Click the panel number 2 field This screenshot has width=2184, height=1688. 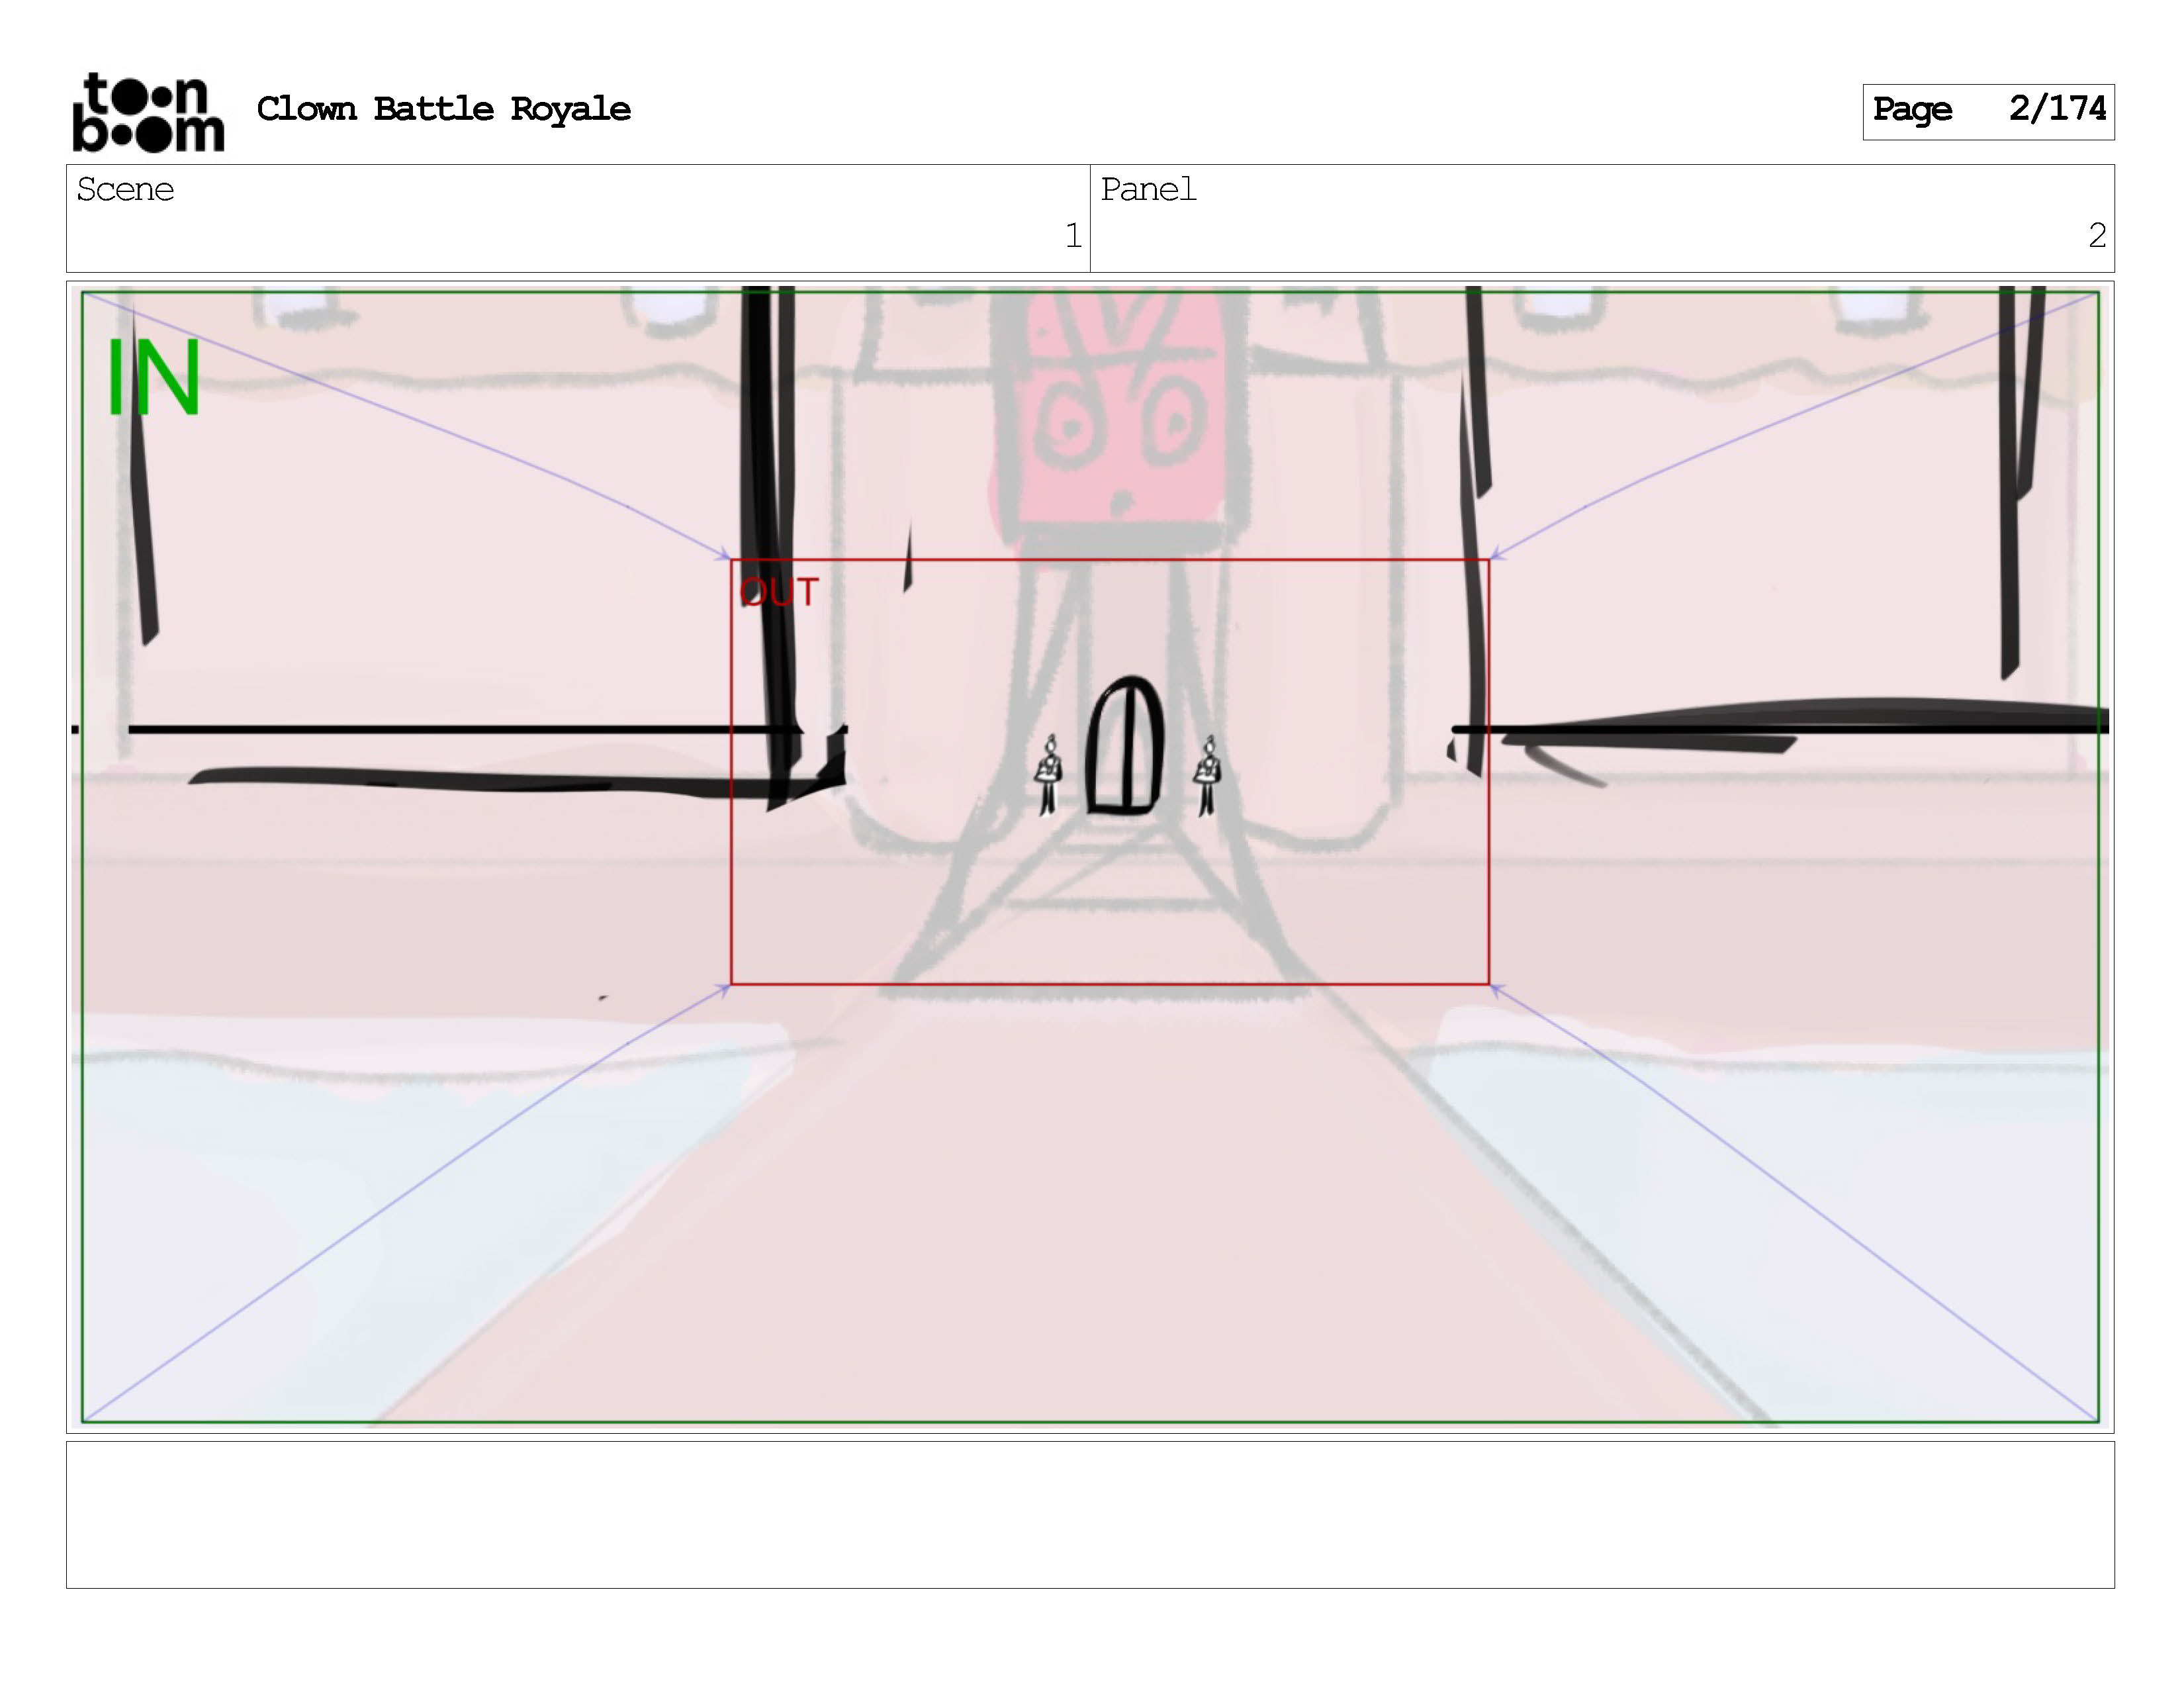pyautogui.click(x=2096, y=236)
